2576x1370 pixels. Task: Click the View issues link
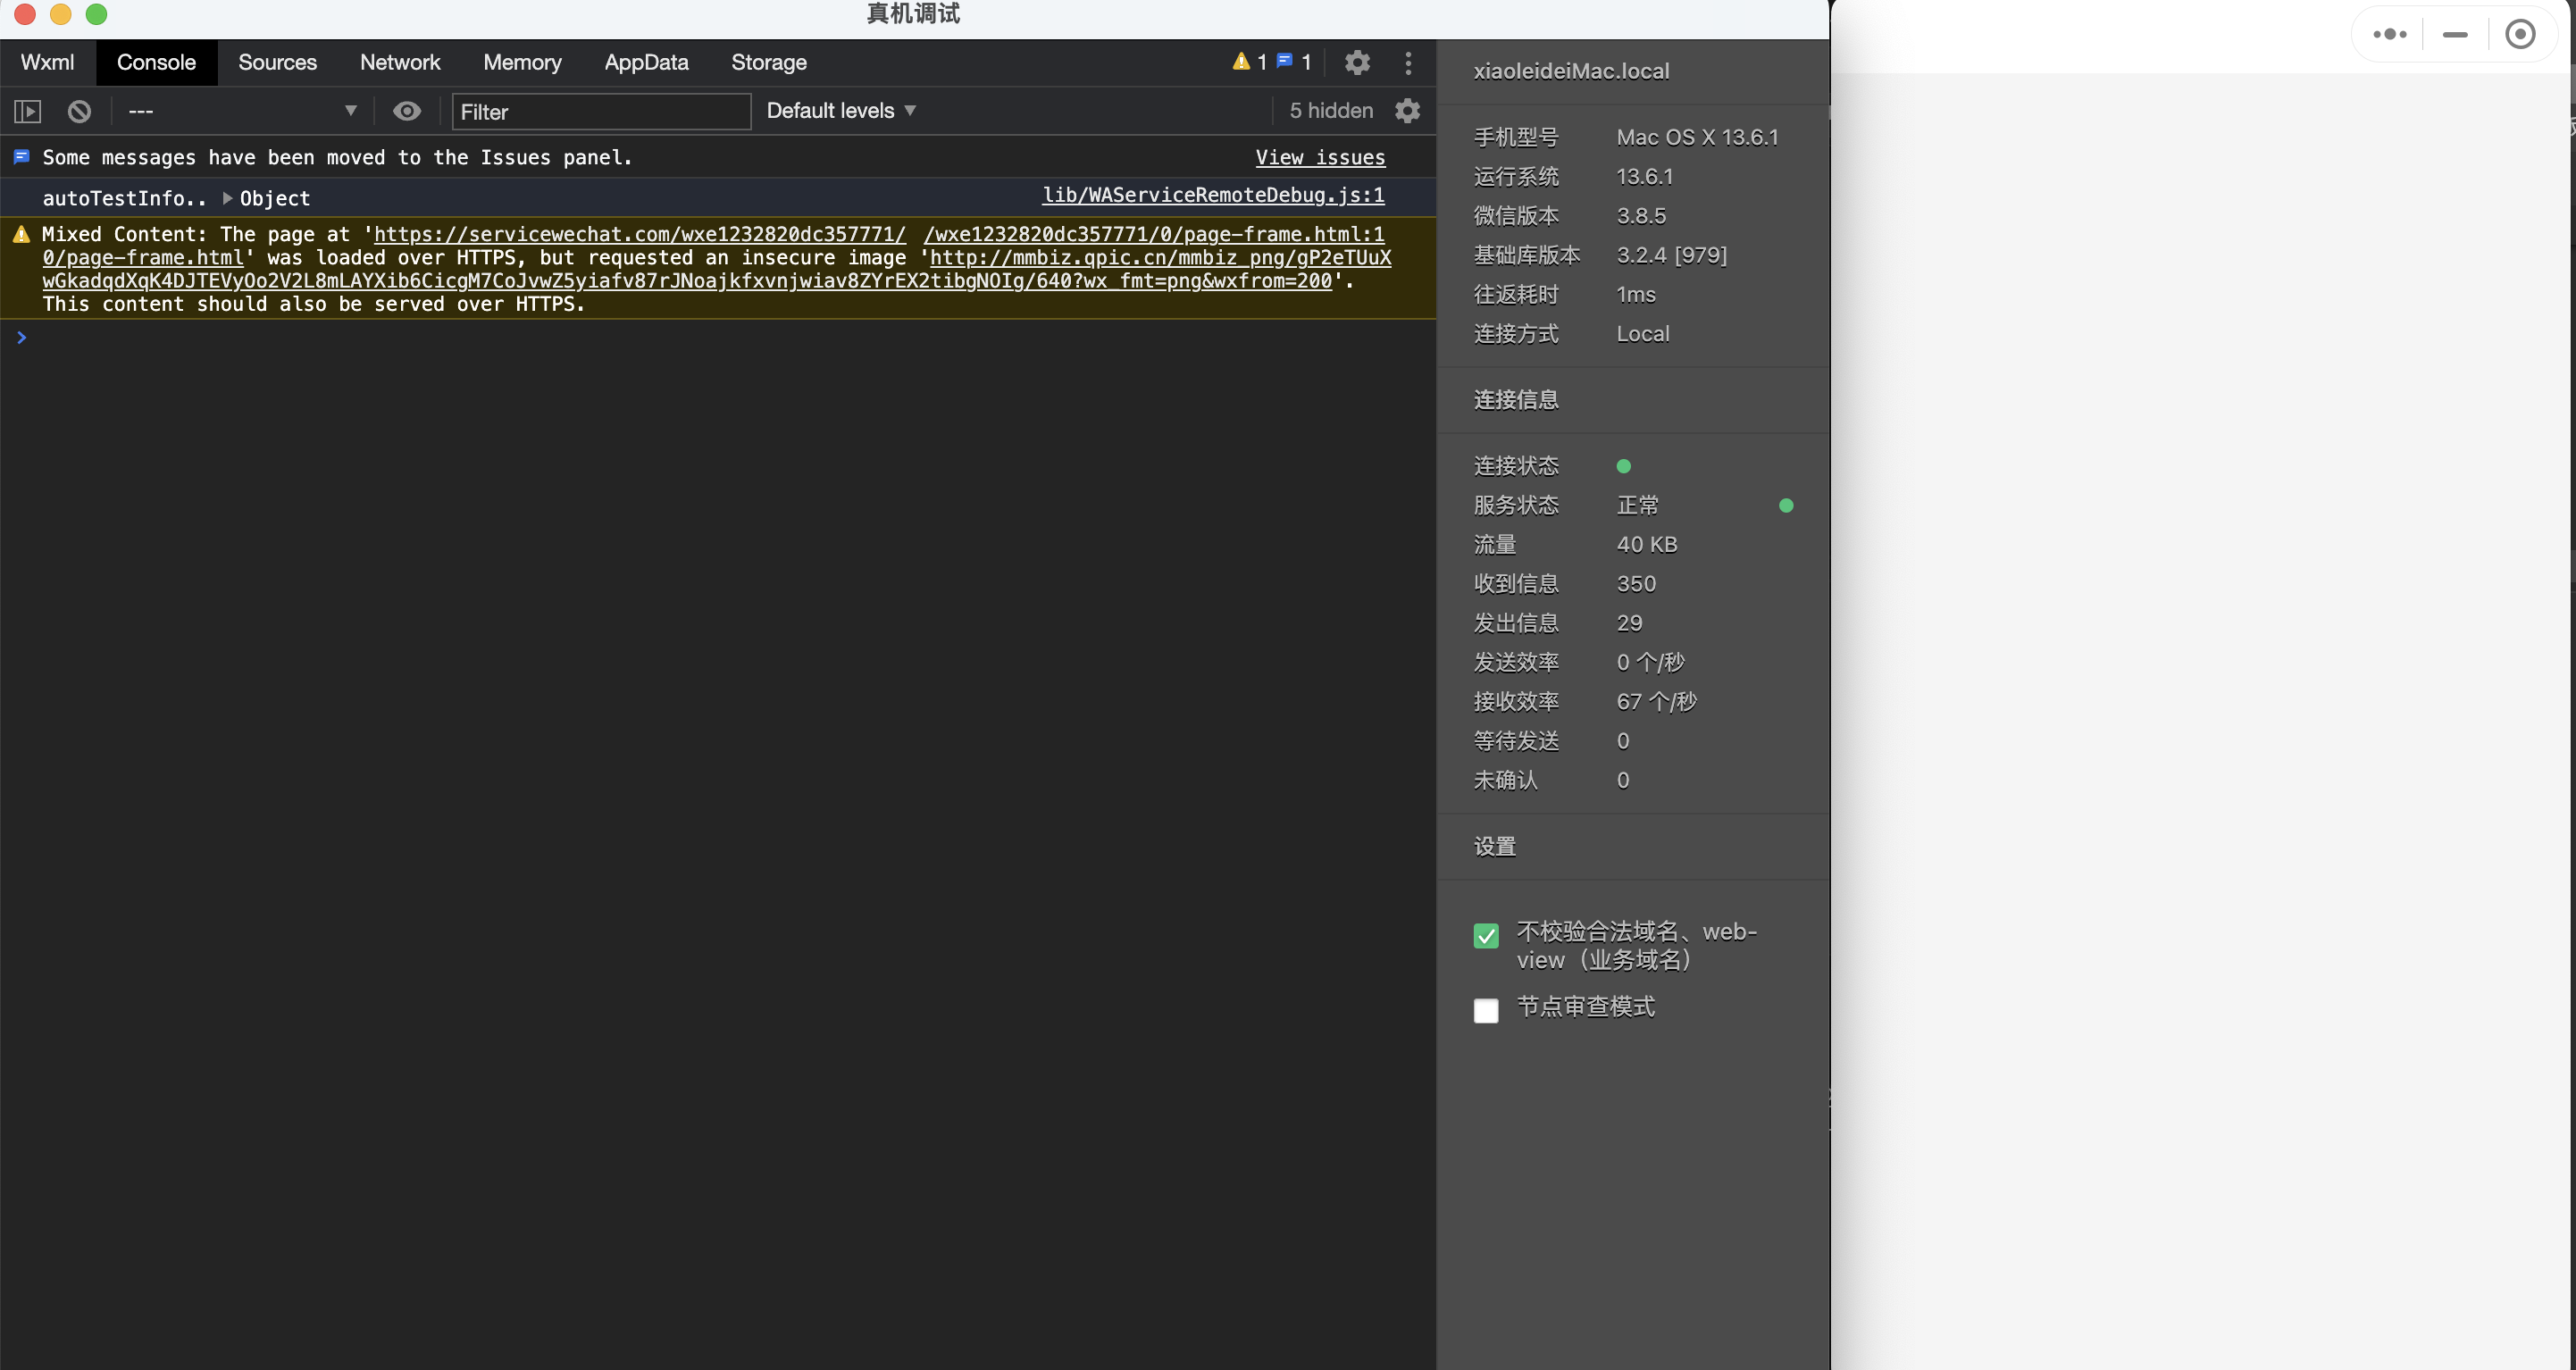click(1319, 157)
